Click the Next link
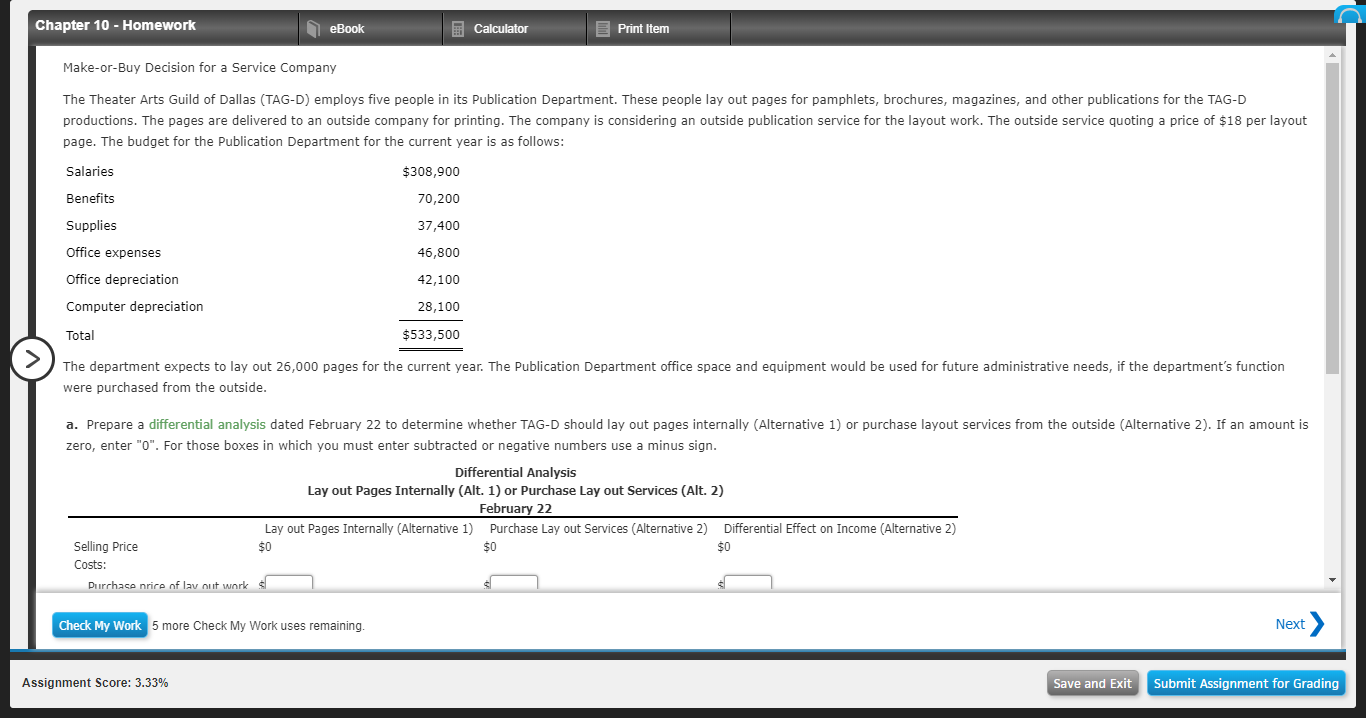The width and height of the screenshot is (1366, 718). (1290, 624)
